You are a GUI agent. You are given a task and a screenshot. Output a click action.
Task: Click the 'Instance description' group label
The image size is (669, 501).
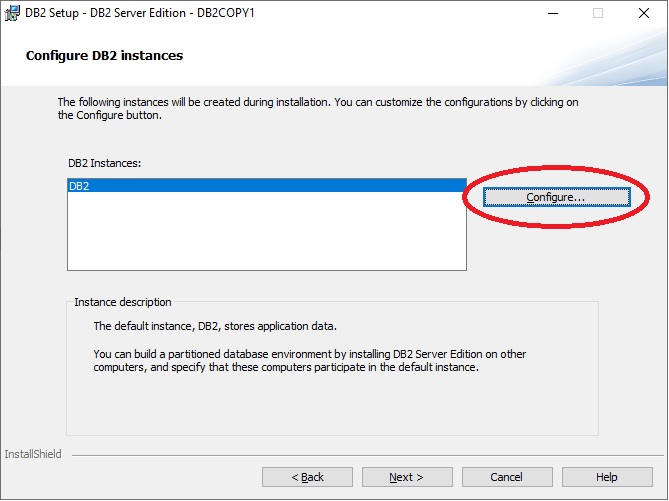pos(123,302)
